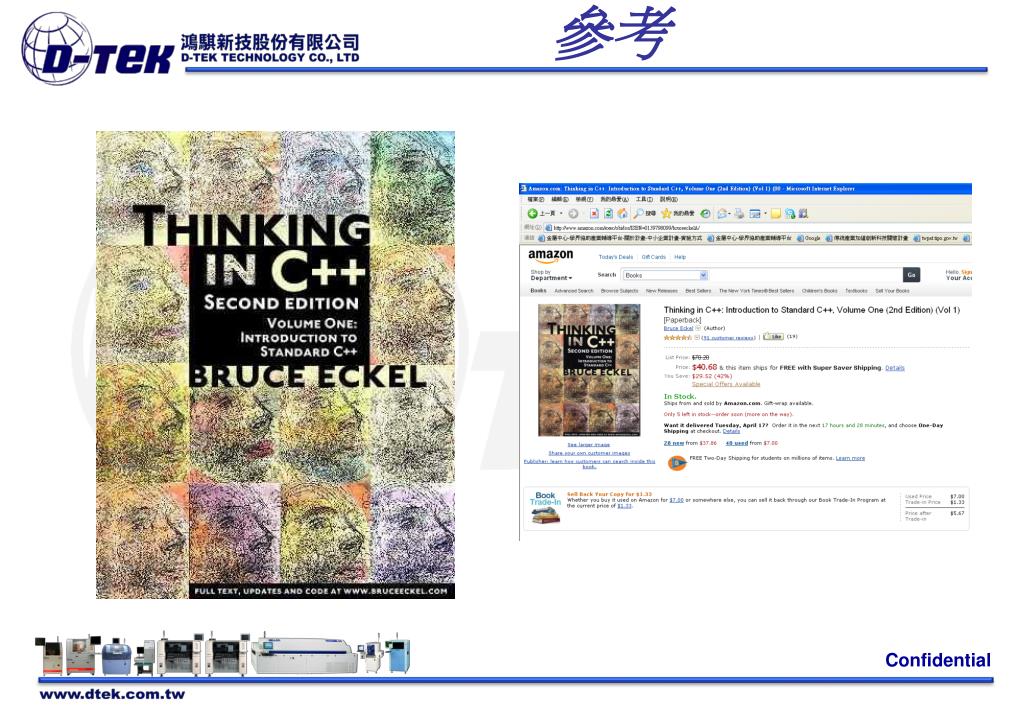Open Amazon Help link
Screen dimensions: 1023x708
click(680, 257)
